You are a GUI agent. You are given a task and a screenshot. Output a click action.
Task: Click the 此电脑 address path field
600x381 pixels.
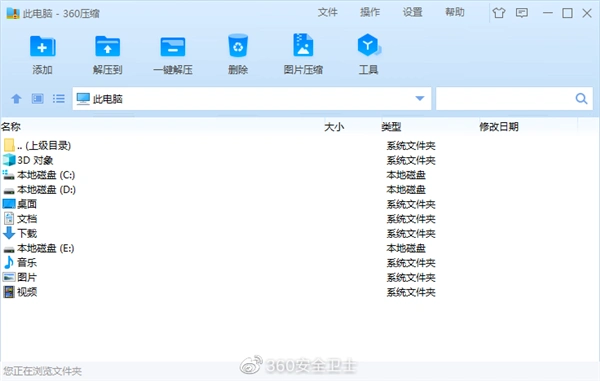[x=253, y=99]
